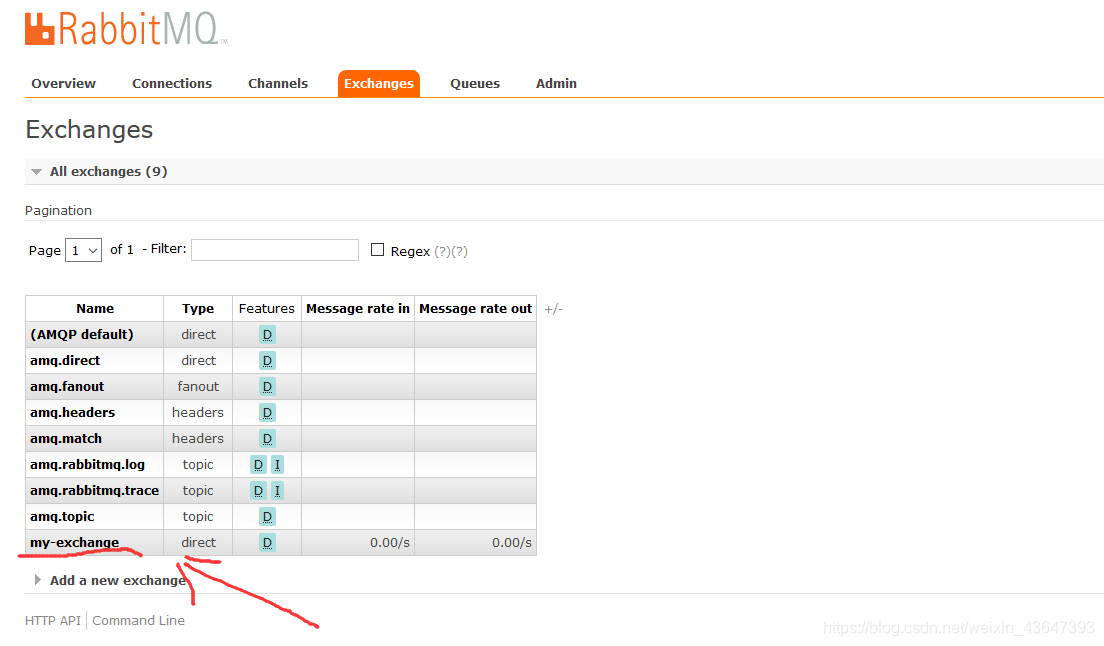
Task: Switch to the Connections tab
Action: [x=172, y=83]
